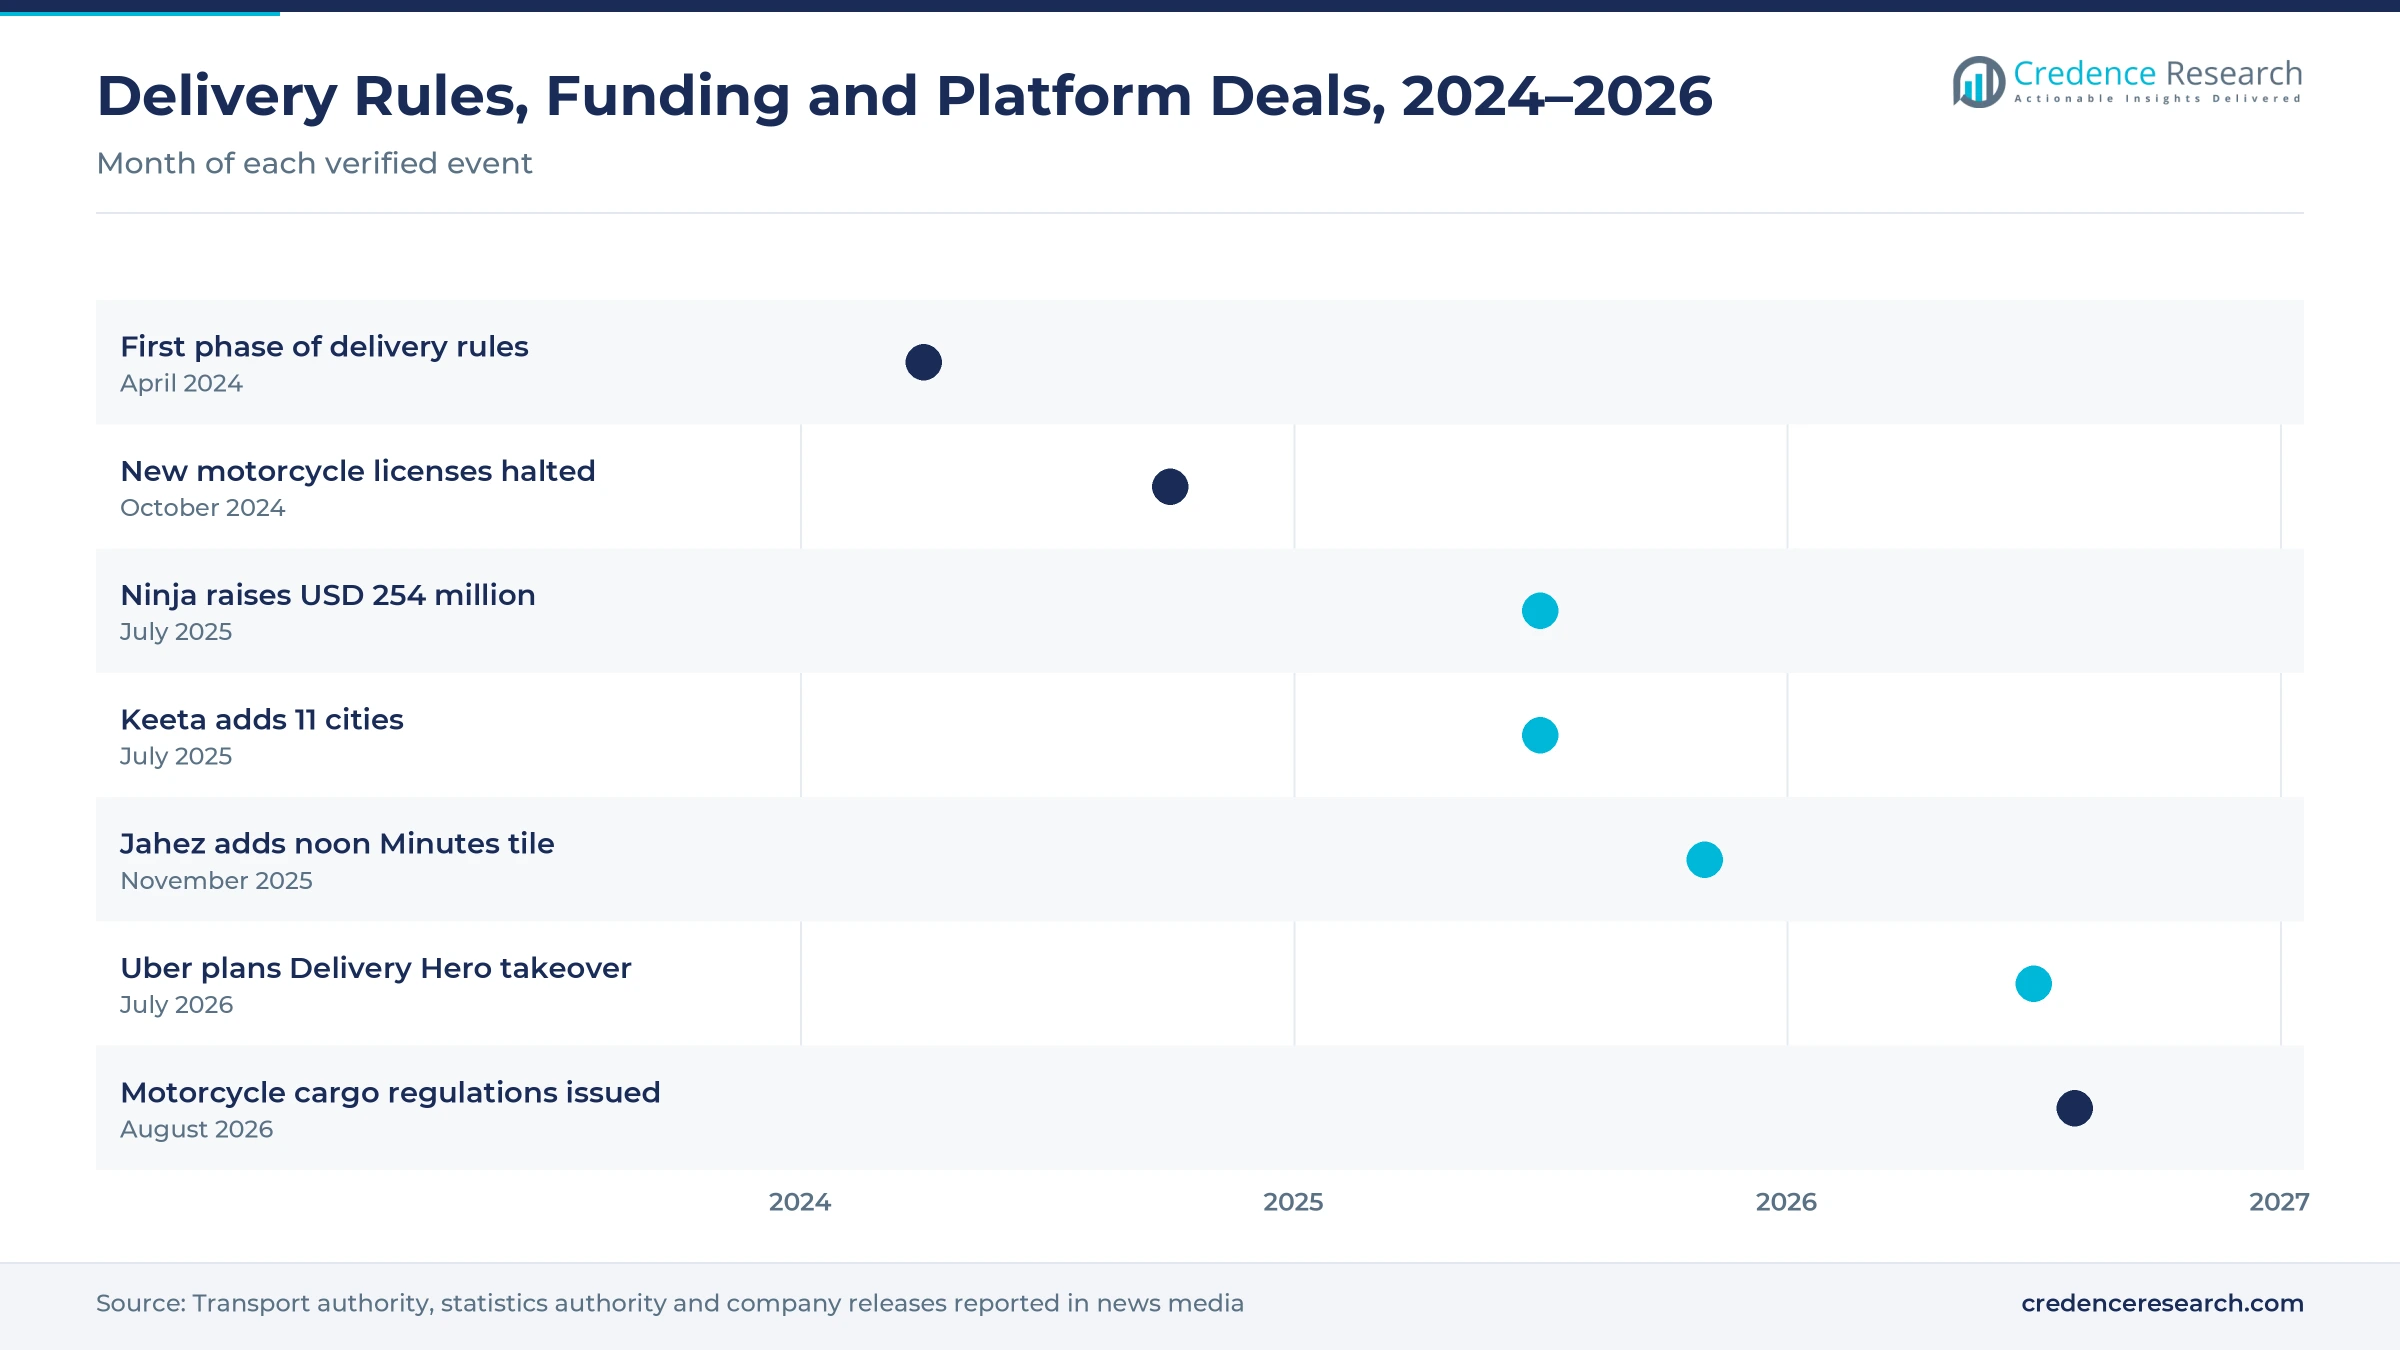
Task: Click the Source attribution text in footer
Action: [x=670, y=1303]
